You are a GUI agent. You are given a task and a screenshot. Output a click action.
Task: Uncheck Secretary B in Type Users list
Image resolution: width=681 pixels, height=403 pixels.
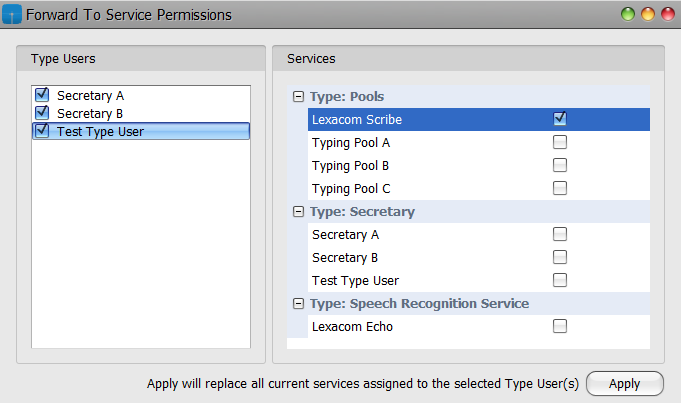pyautogui.click(x=42, y=112)
